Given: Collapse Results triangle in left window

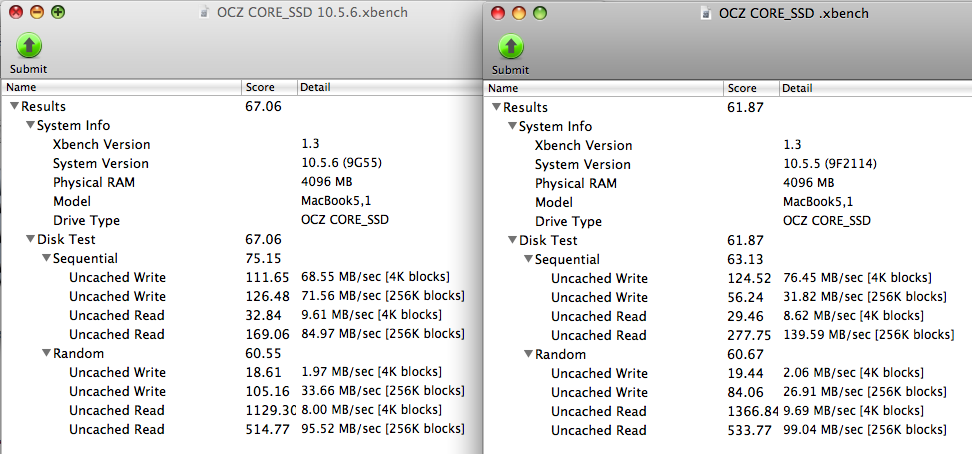Looking at the screenshot, I should pos(15,107).
